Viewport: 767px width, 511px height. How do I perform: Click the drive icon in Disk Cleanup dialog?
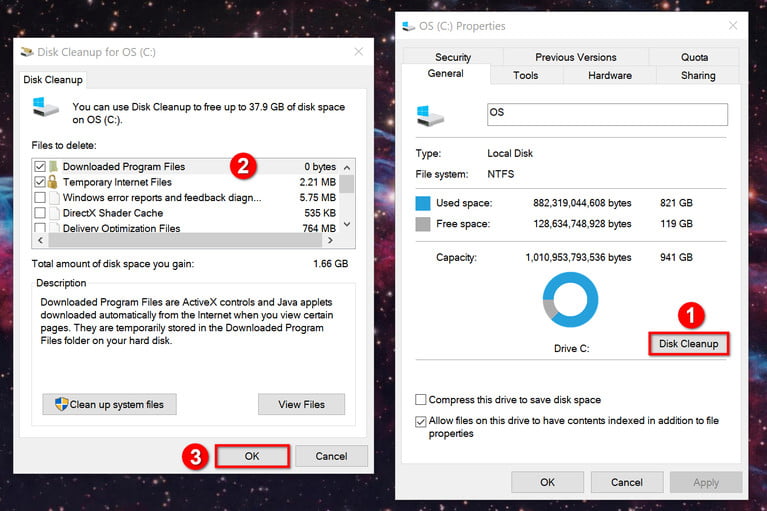(45, 107)
